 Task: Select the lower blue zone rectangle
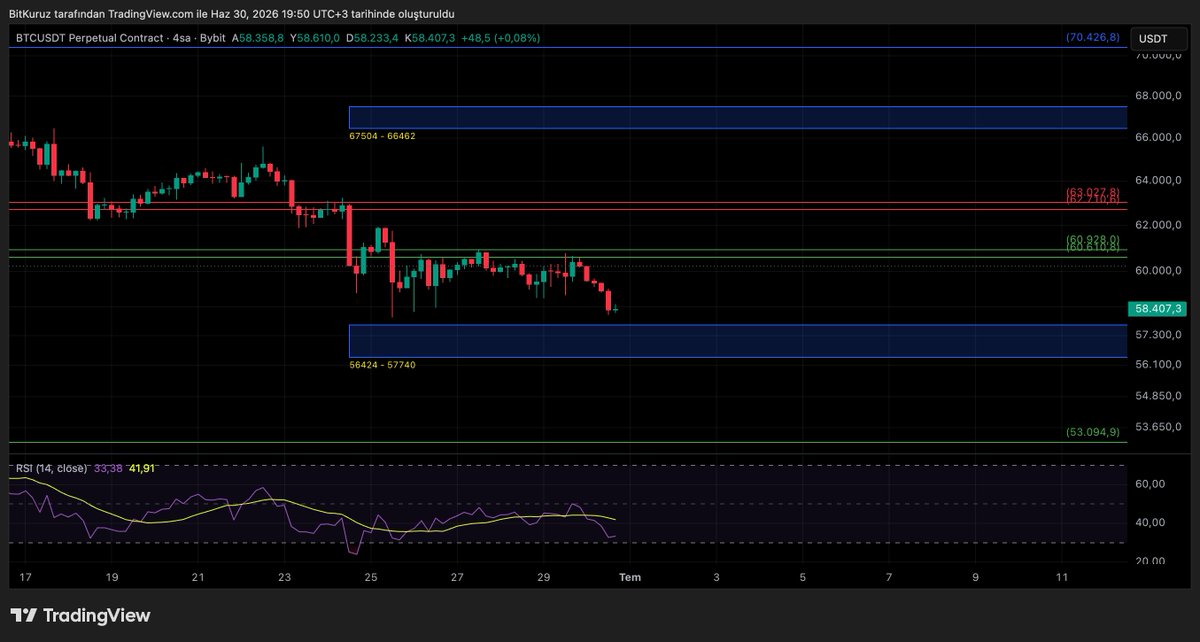tap(738, 340)
